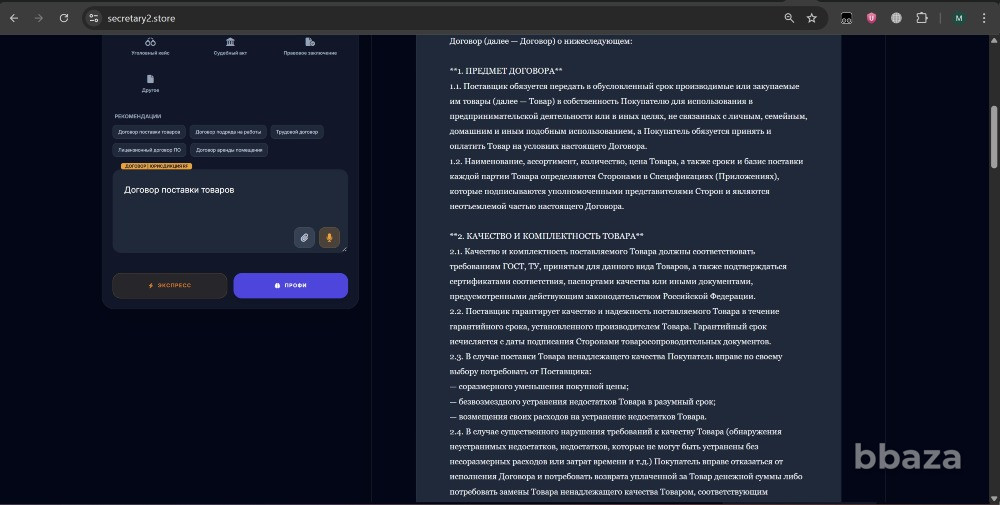Open the red shield extension icon
1000x505 pixels.
(x=871, y=18)
